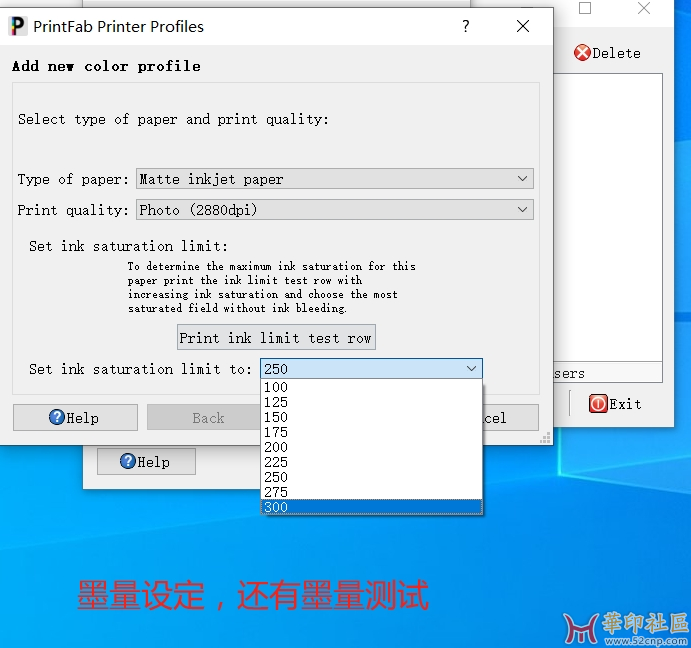Close the background window
Image resolution: width=691 pixels, height=648 pixels.
[644, 8]
